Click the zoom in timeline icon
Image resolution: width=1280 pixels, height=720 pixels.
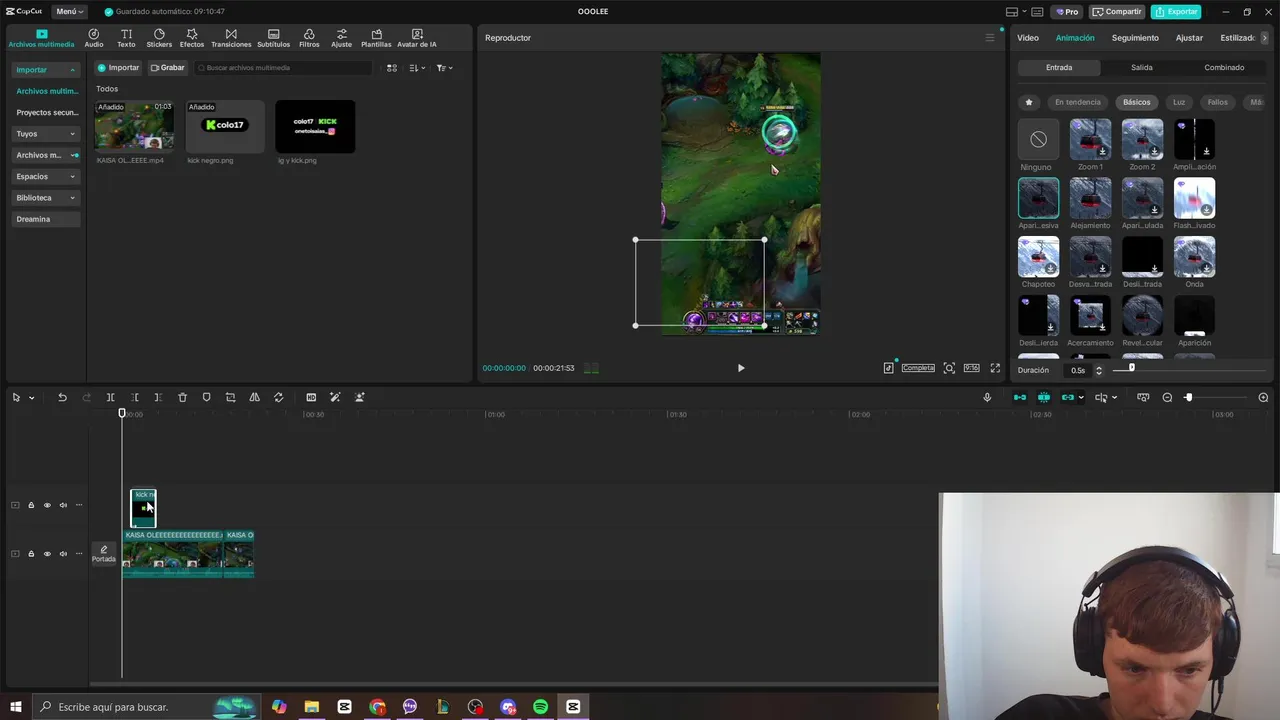click(1263, 397)
